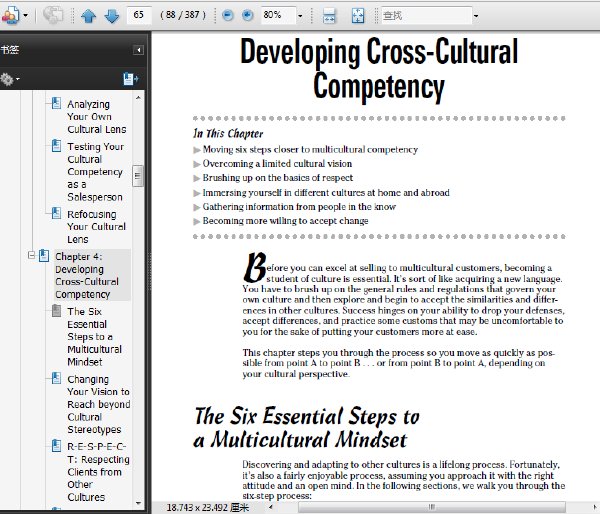Click line Moving six steps closer to multicultural competency
Screen dimensions: 600x514
[x=310, y=149]
